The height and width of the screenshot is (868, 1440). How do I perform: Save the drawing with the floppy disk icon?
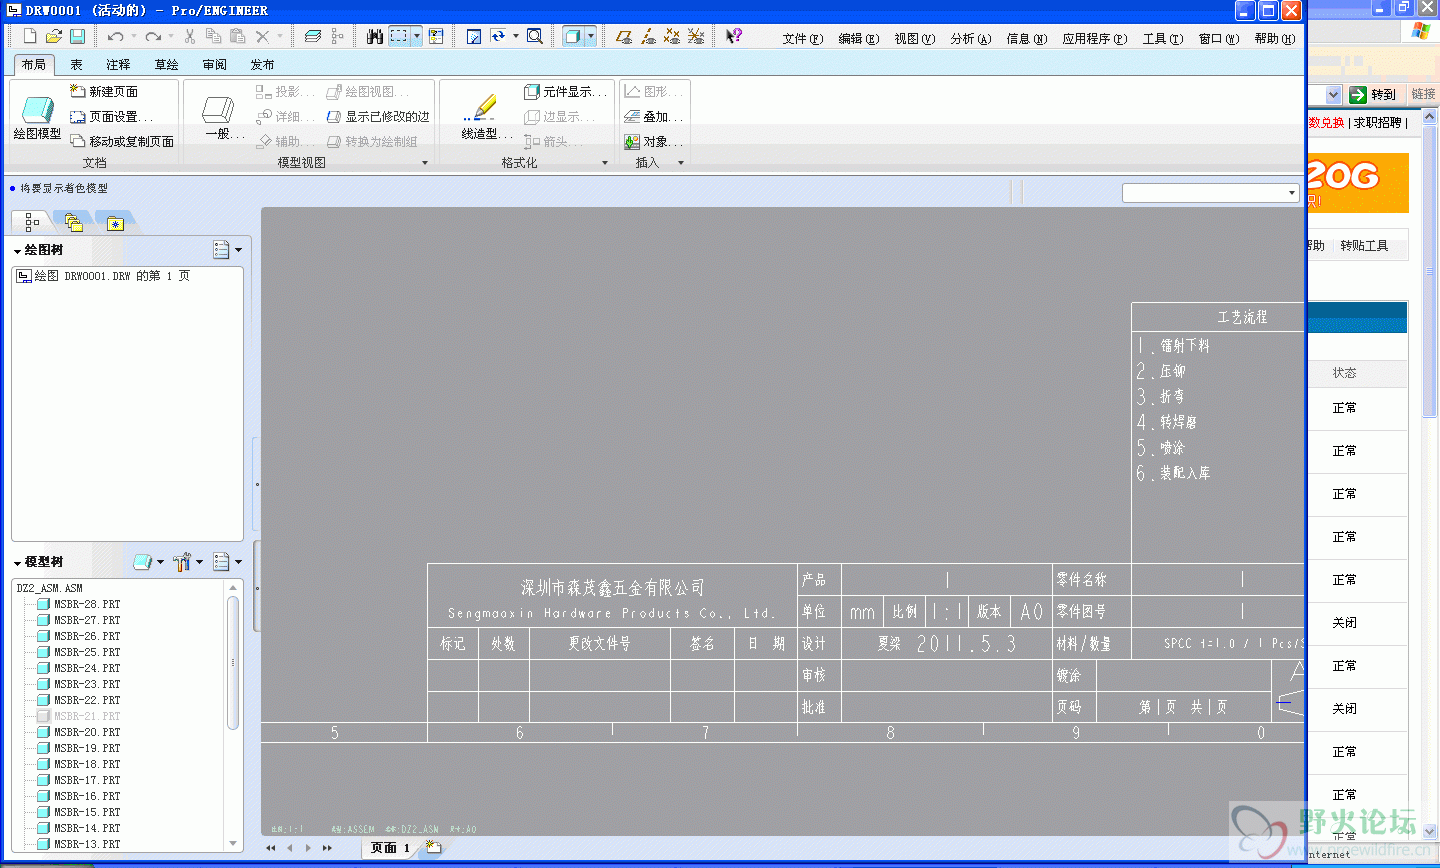tap(77, 36)
